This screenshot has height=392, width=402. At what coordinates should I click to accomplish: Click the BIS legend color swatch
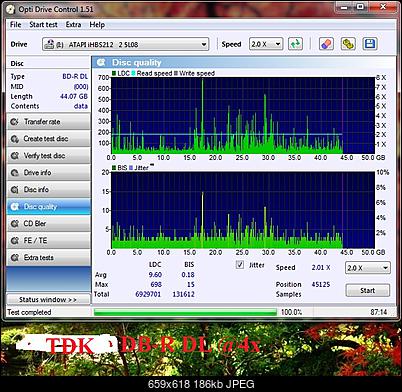click(x=114, y=168)
